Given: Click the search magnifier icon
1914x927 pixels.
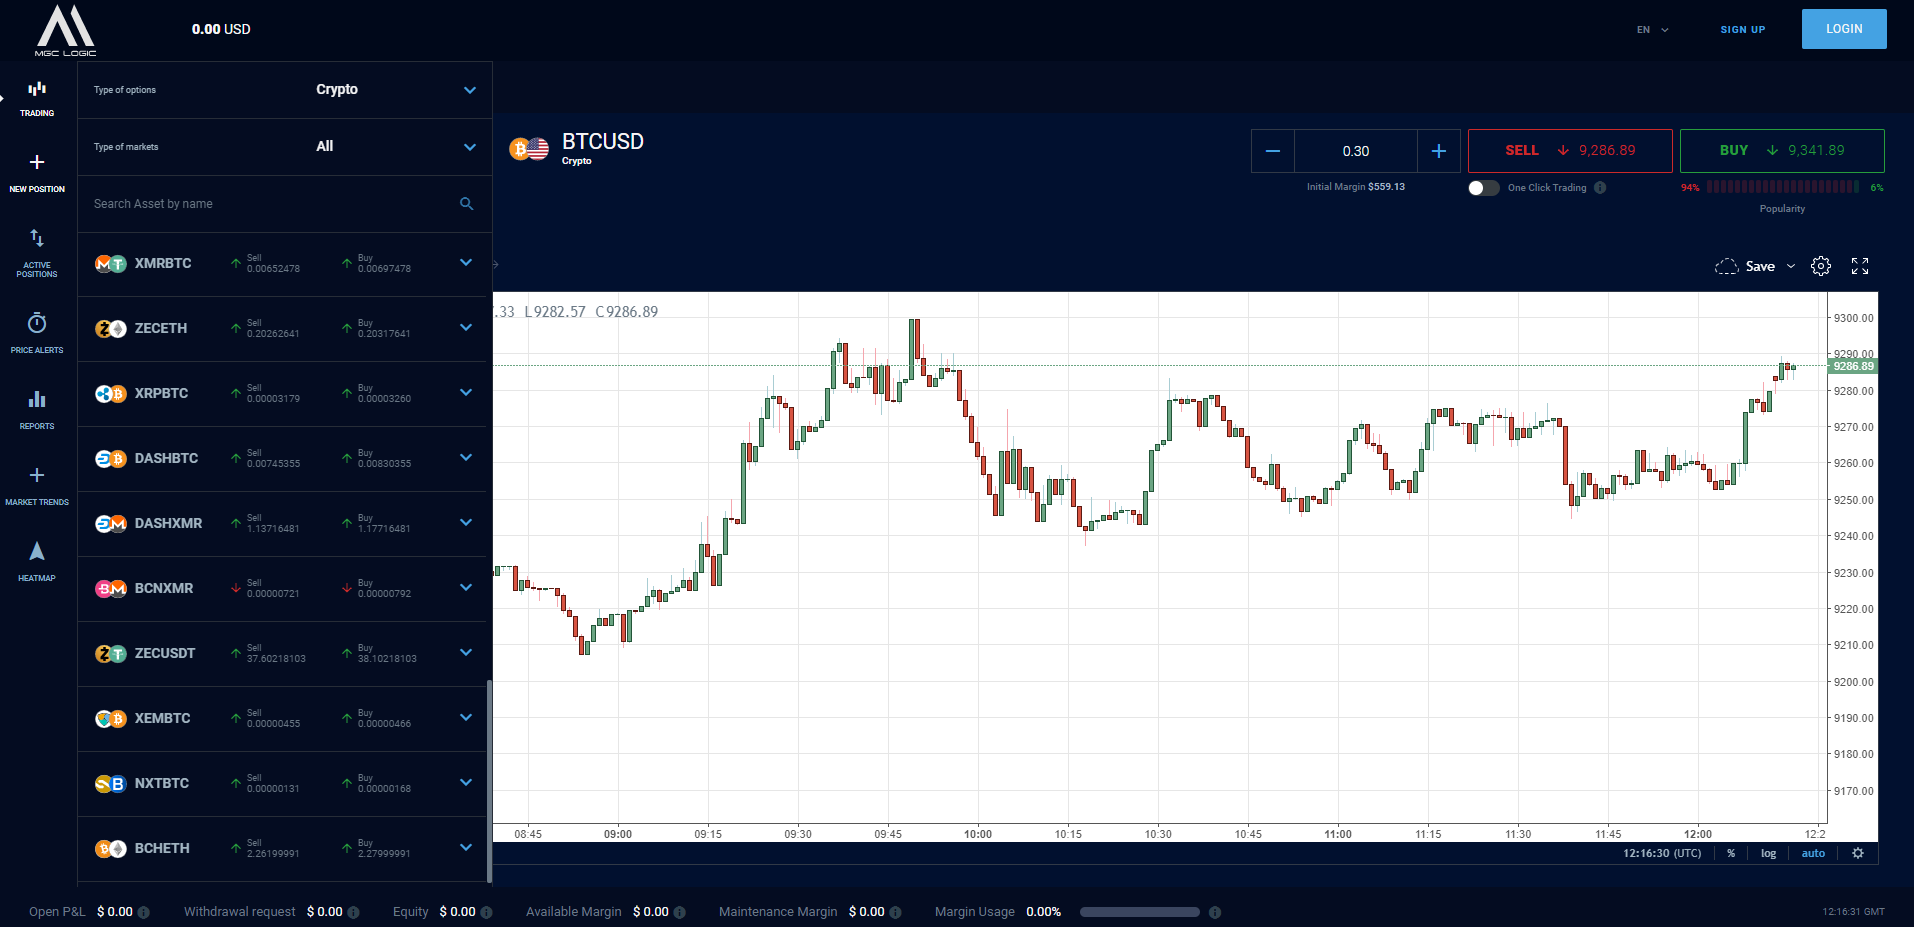Looking at the screenshot, I should coord(466,204).
